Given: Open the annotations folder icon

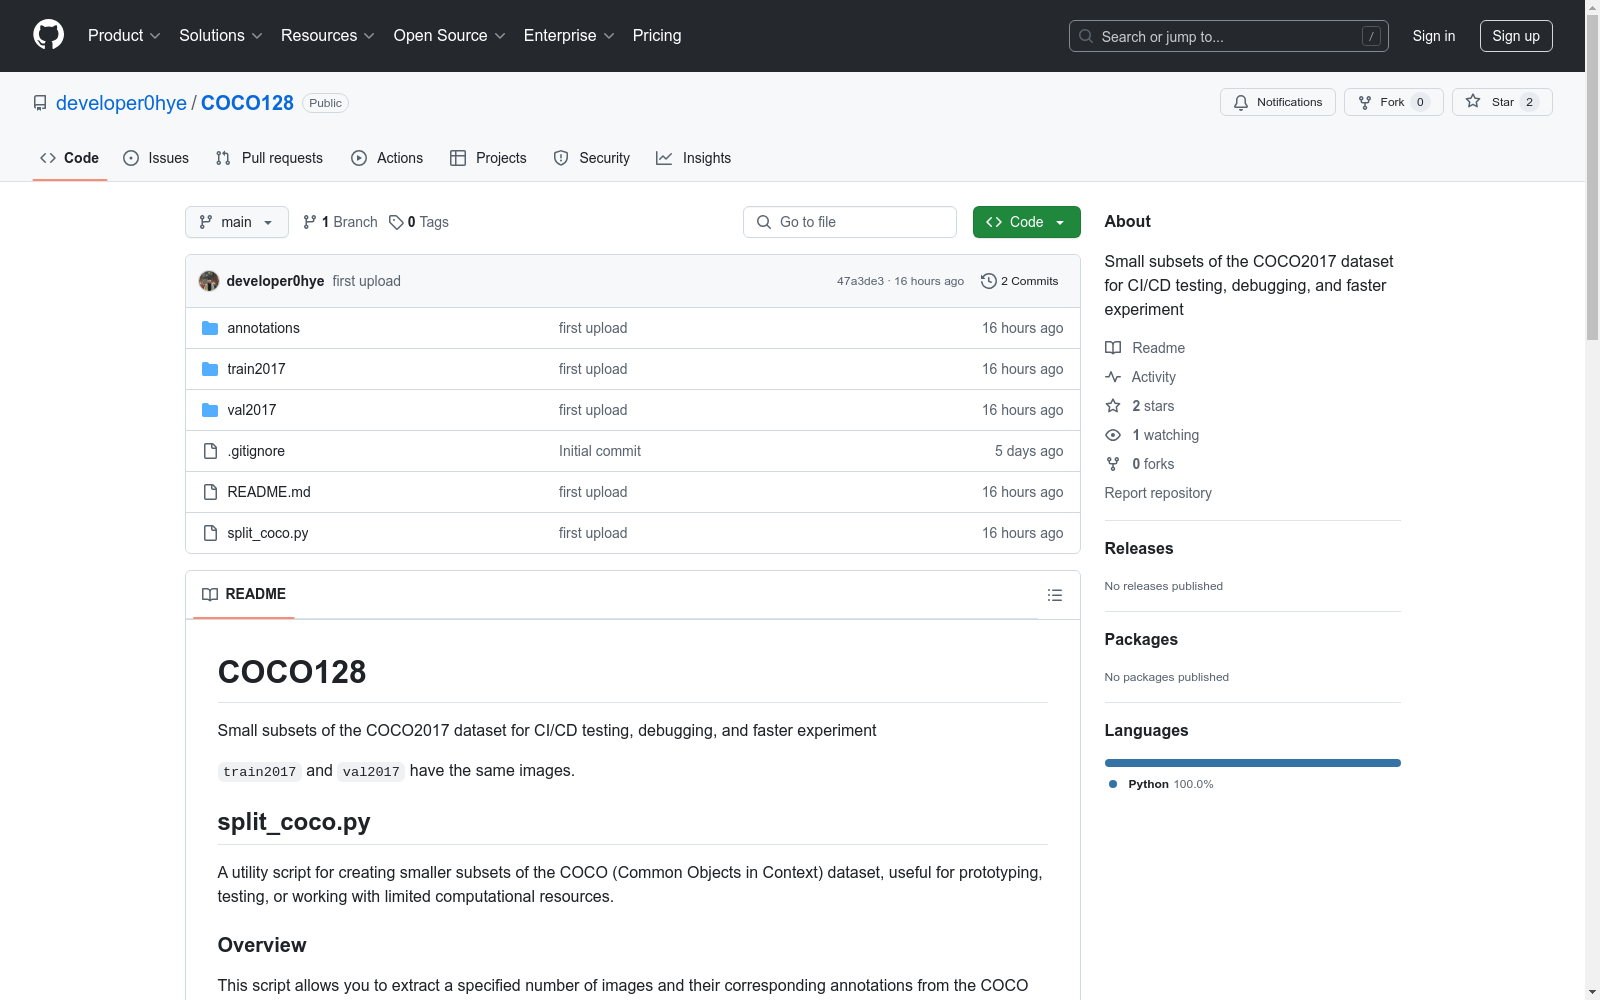Looking at the screenshot, I should coord(210,328).
